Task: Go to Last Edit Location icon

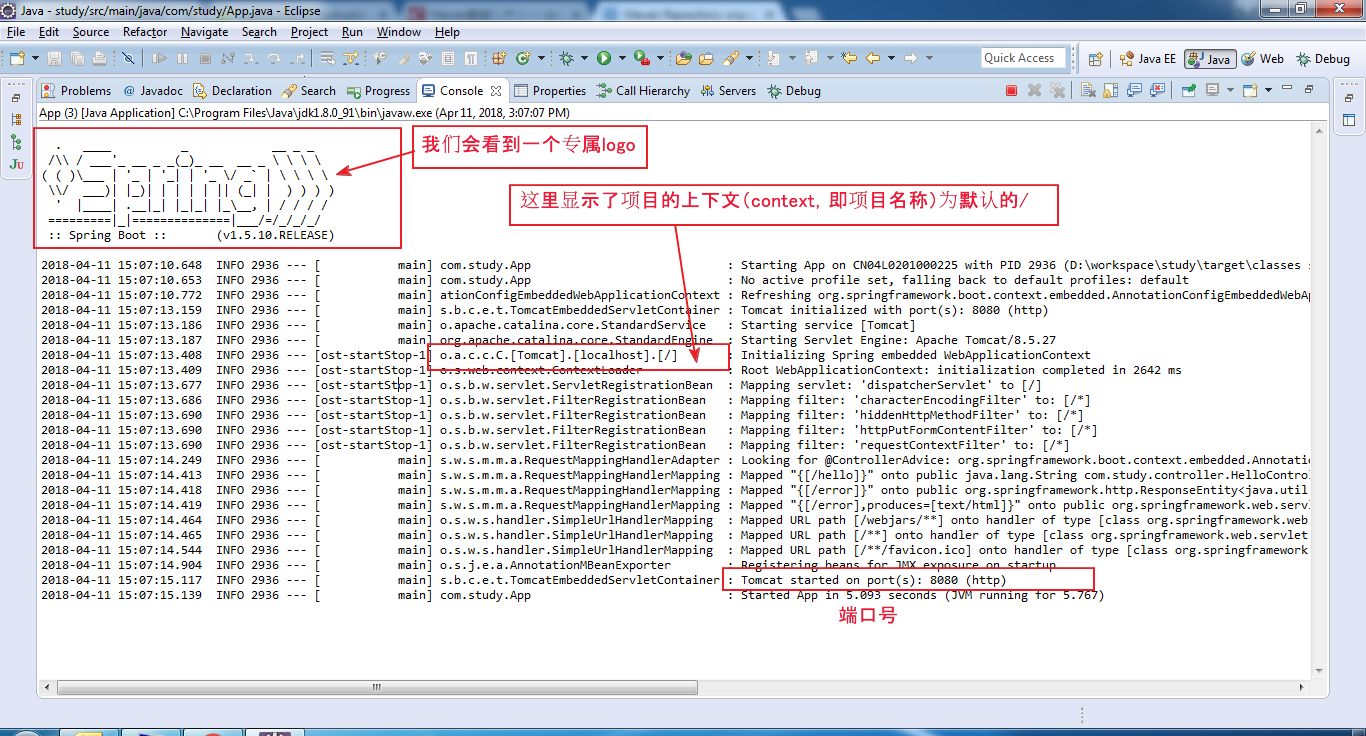Action: click(x=848, y=58)
